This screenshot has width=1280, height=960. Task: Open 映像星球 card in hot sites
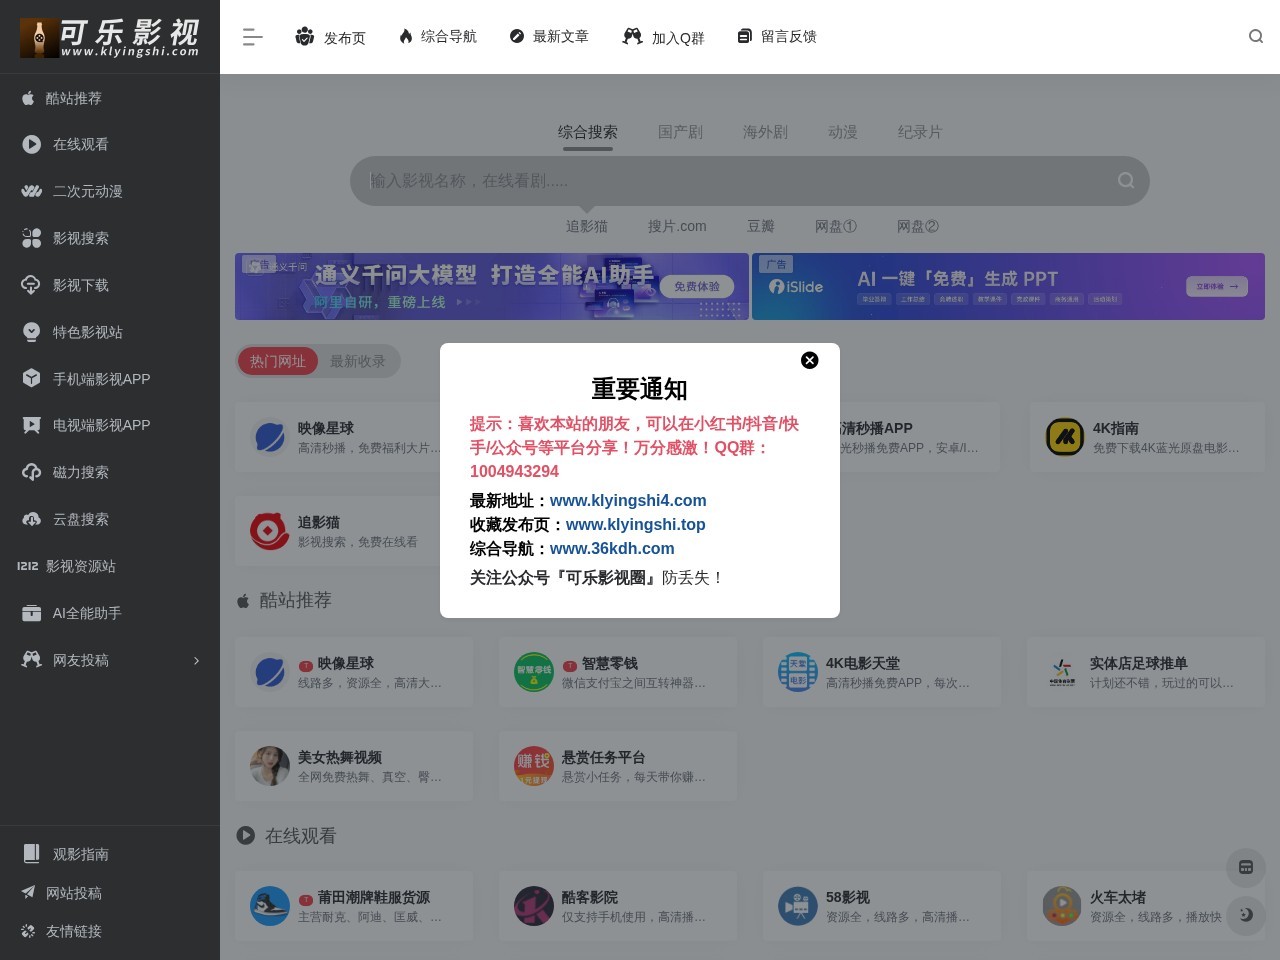point(340,437)
